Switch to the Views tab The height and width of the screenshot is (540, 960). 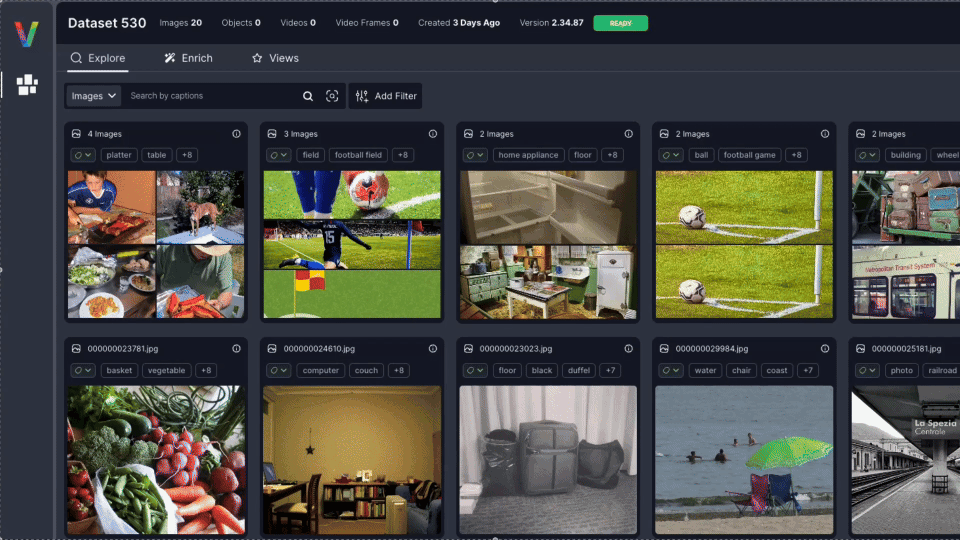(276, 58)
